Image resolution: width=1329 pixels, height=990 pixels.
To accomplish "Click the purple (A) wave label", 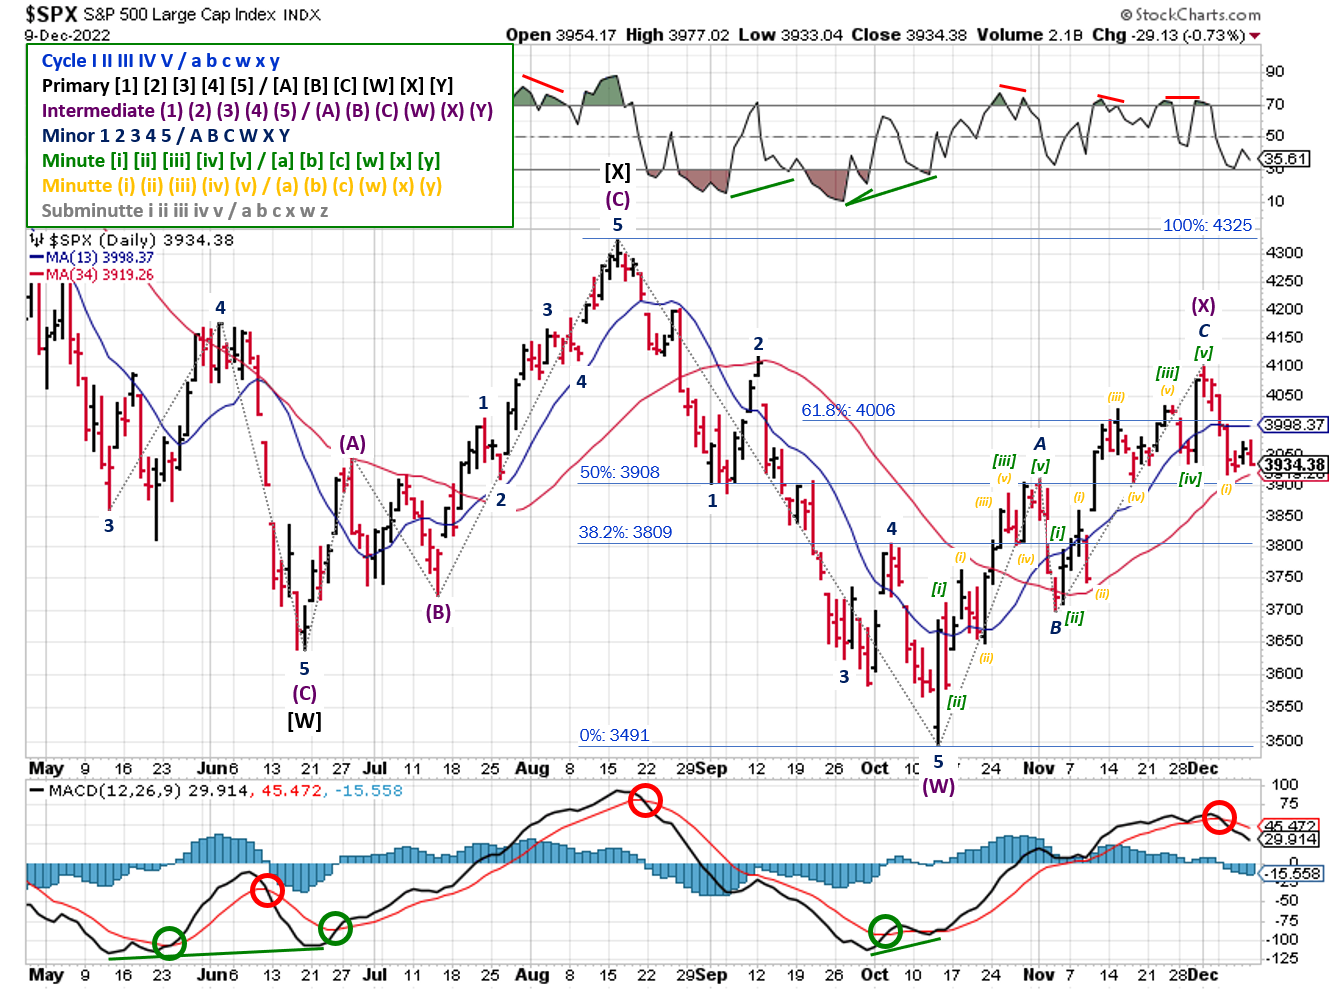I will [352, 443].
